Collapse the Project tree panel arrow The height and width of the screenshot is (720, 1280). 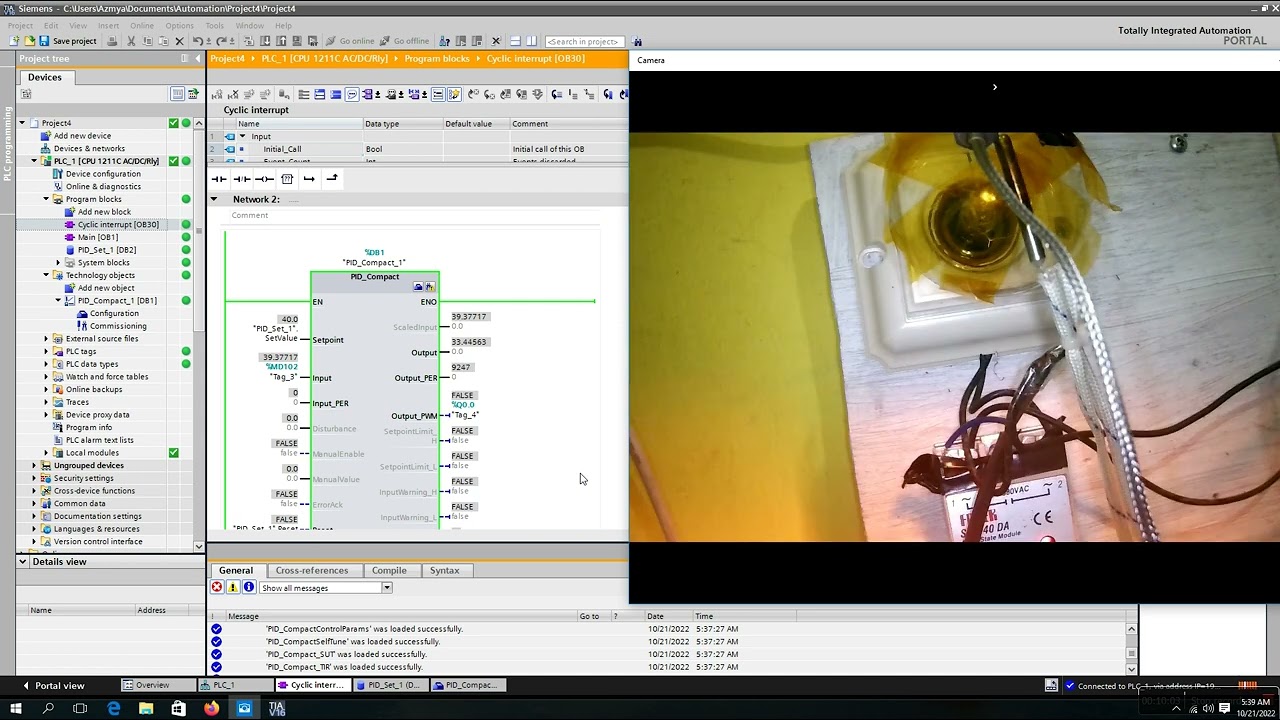pyautogui.click(x=196, y=59)
